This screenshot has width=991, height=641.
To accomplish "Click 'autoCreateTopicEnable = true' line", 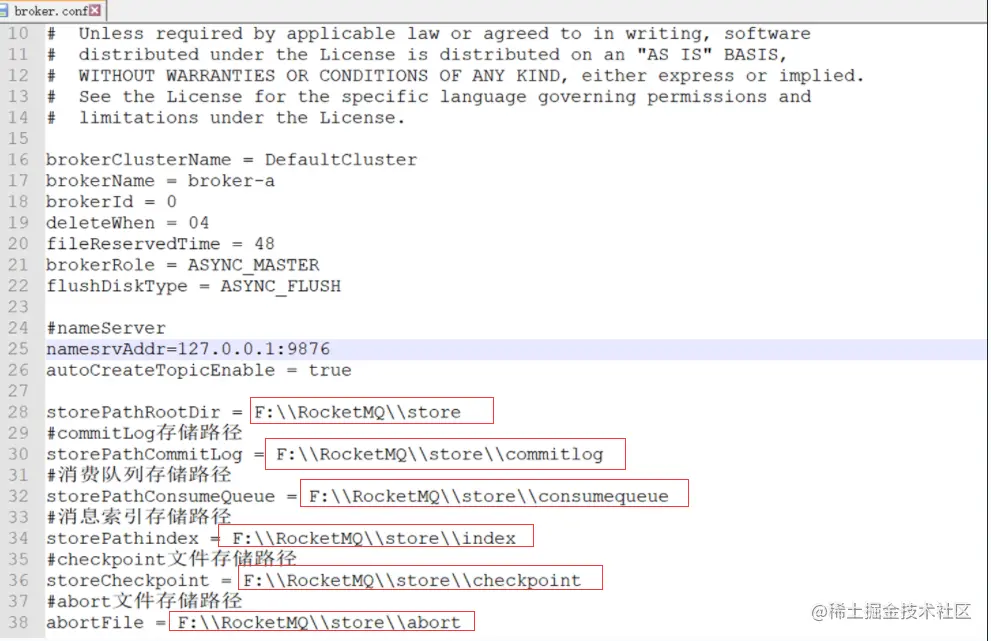I will 198,370.
